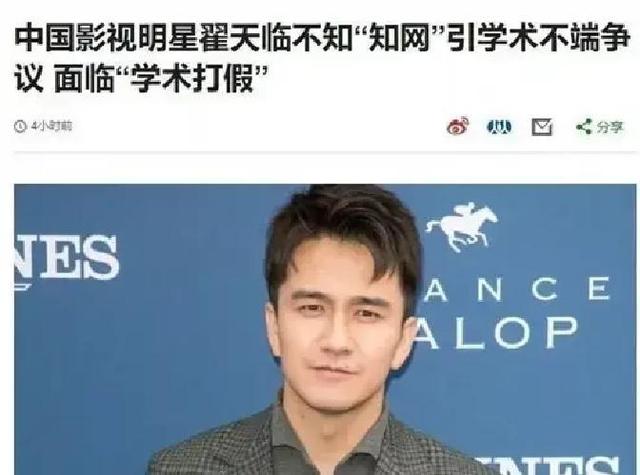The height and width of the screenshot is (475, 640).
Task: Click the Renren share icon
Action: click(500, 127)
